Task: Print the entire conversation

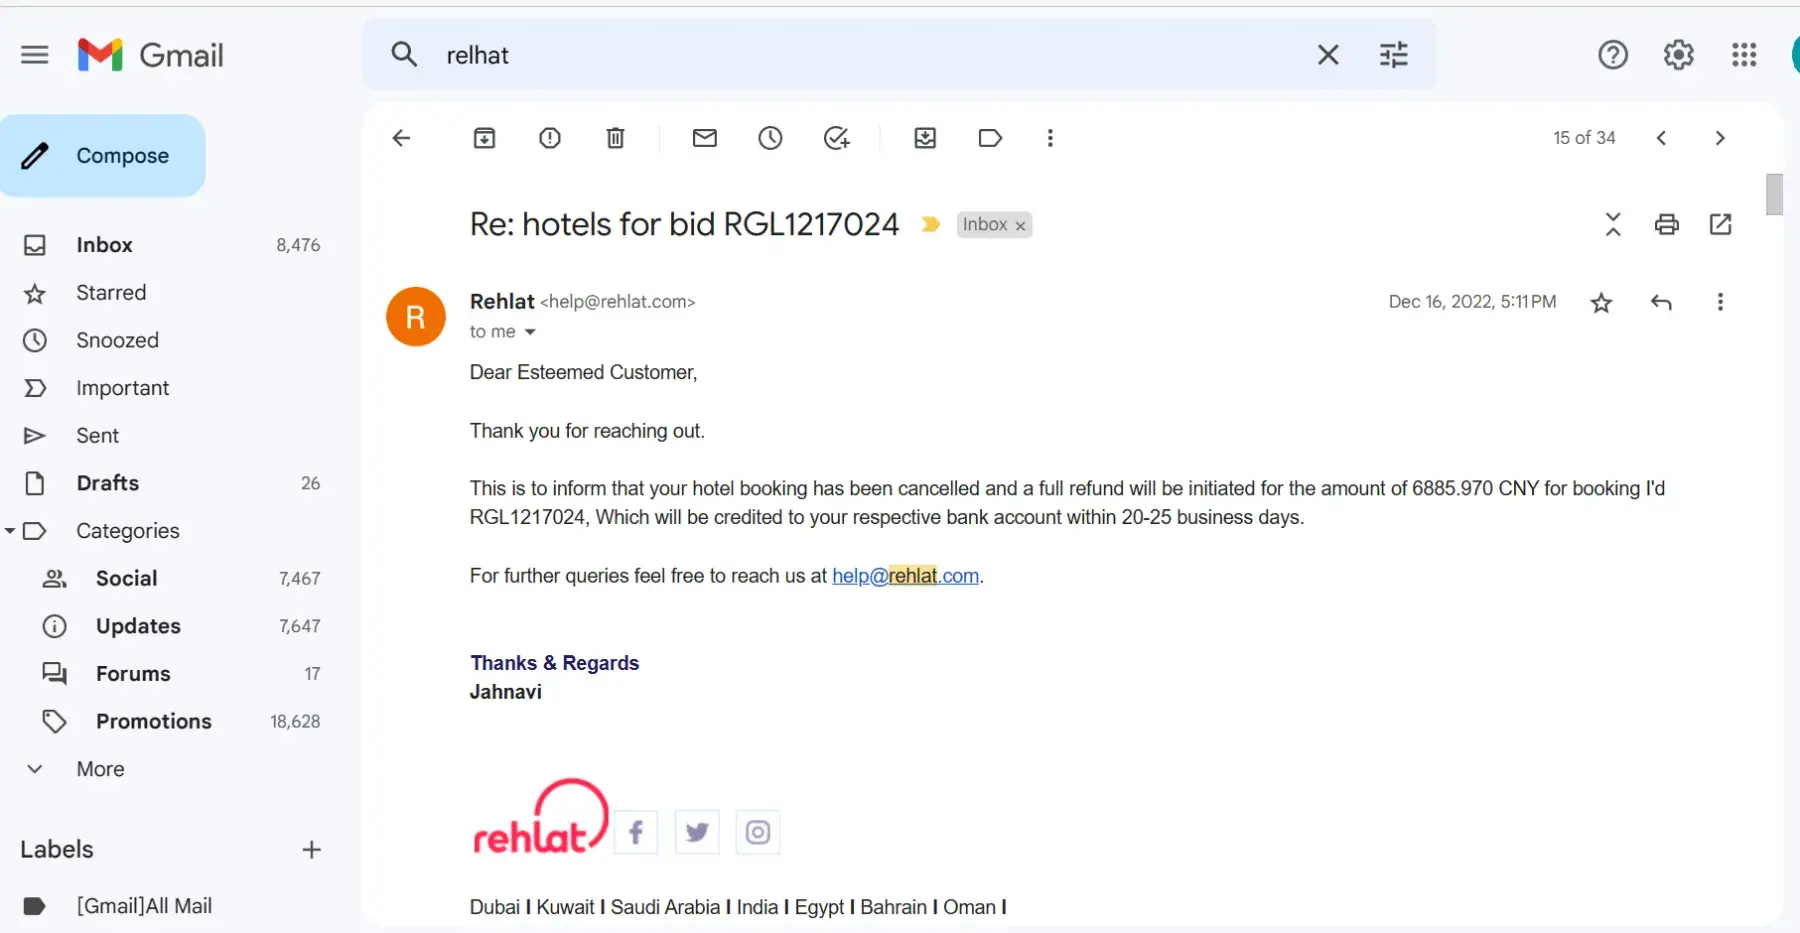Action: tap(1667, 224)
